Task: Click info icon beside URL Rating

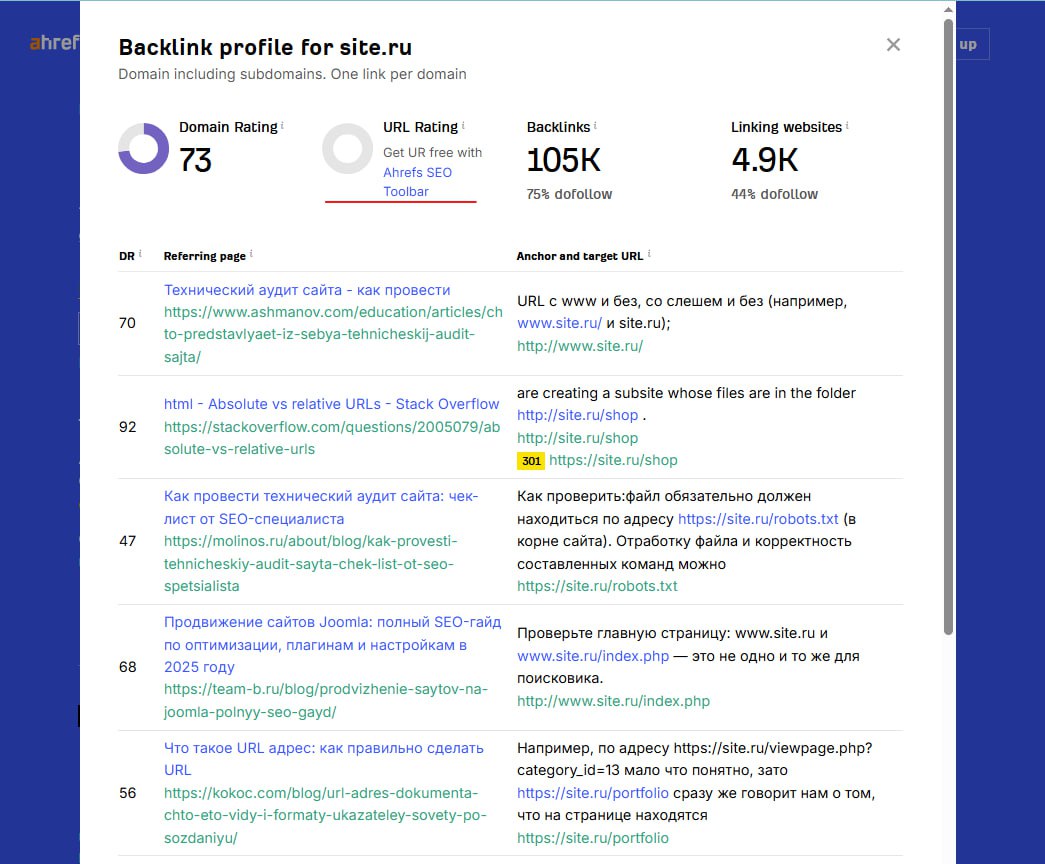Action: 463,126
